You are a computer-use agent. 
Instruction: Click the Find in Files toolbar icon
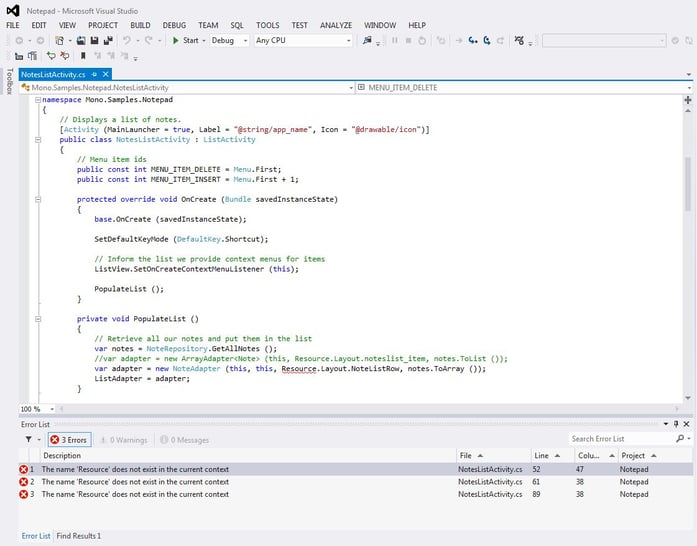367,40
